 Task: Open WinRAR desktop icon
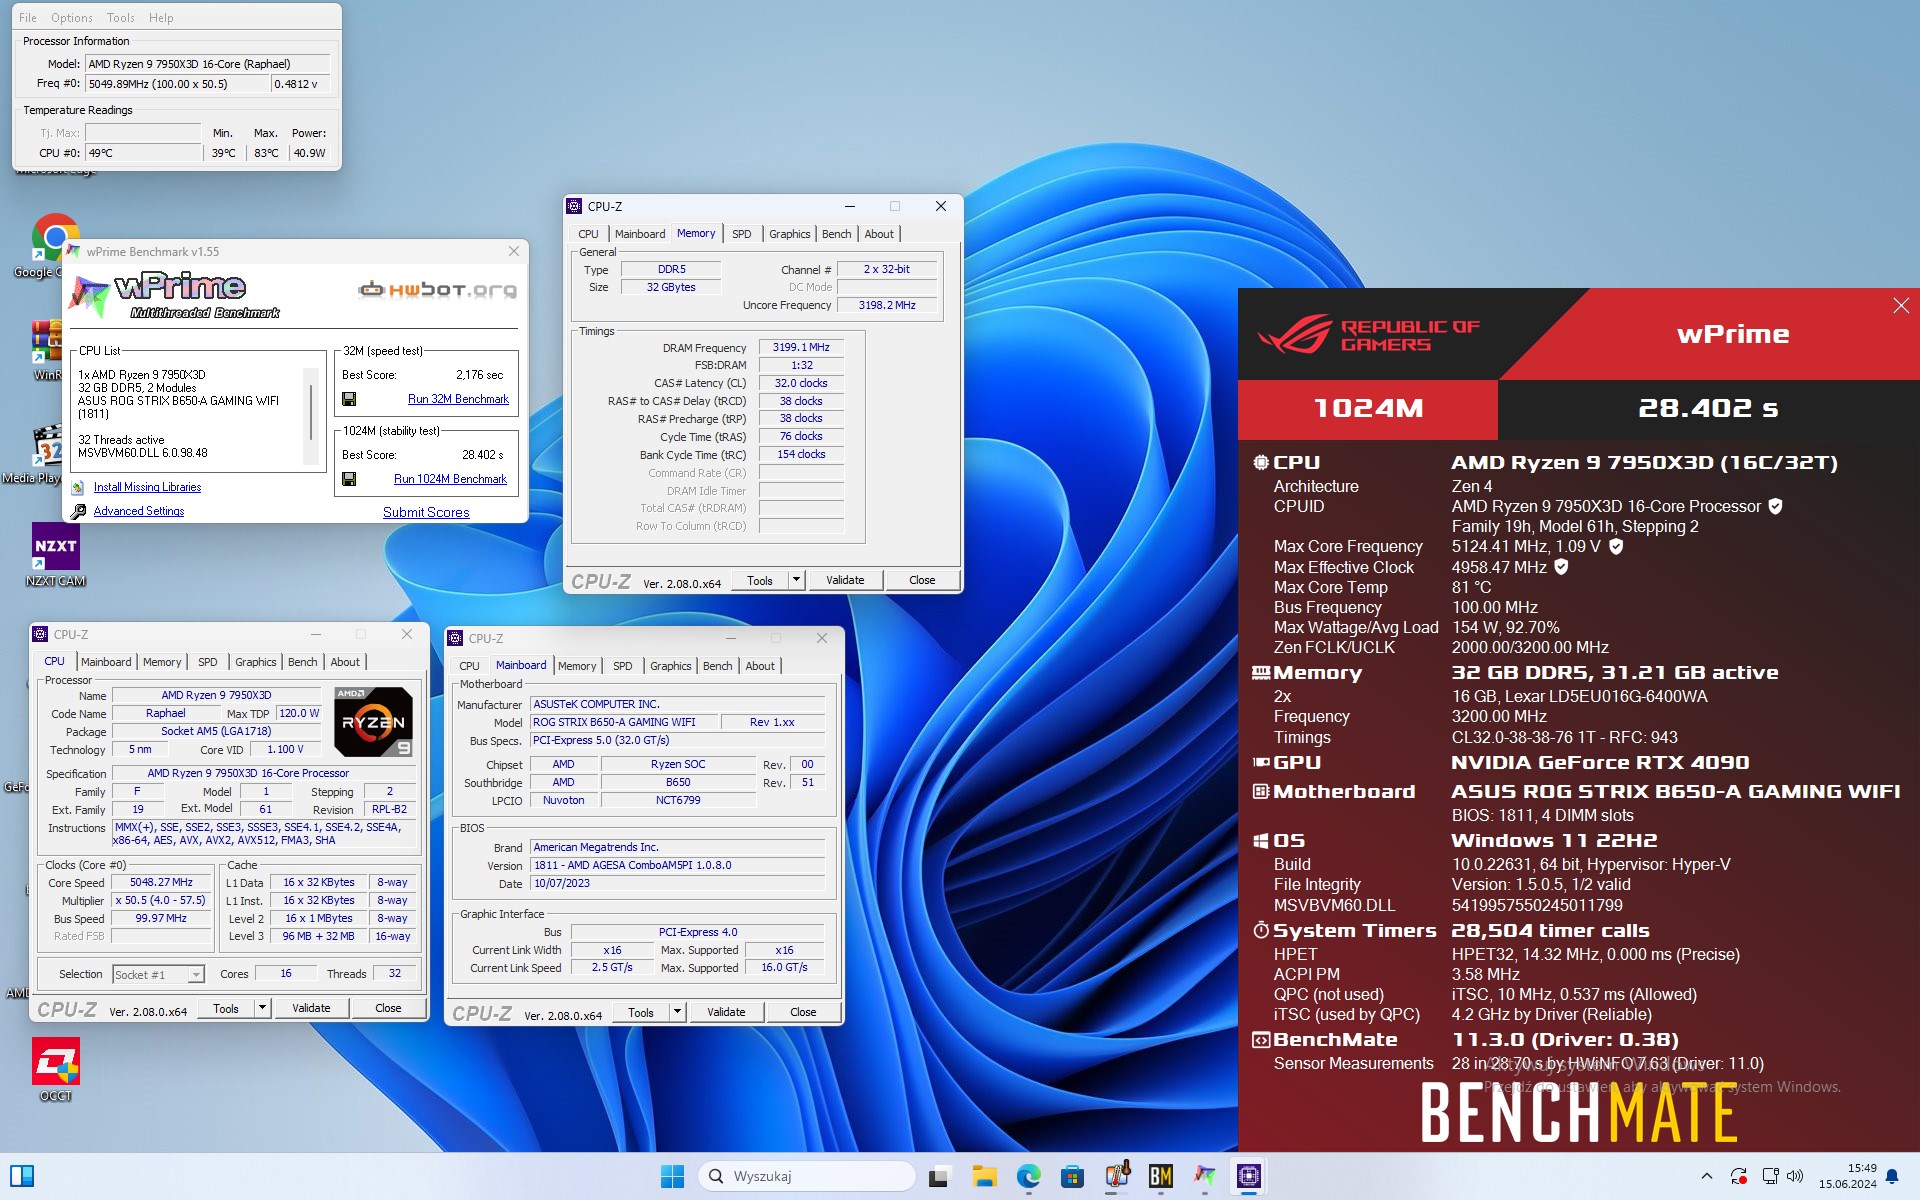pos(46,343)
